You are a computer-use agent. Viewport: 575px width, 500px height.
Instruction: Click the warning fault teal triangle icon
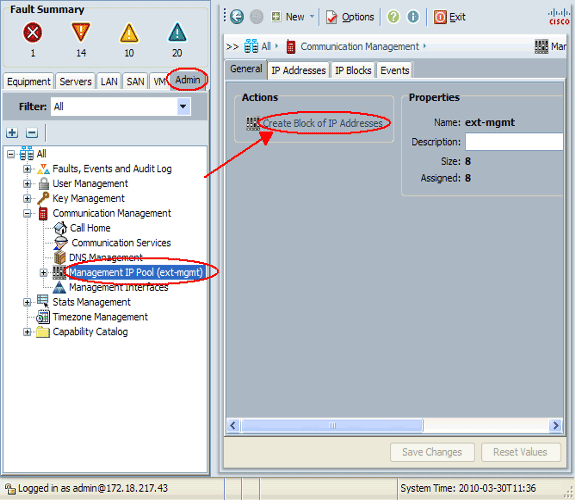click(177, 32)
